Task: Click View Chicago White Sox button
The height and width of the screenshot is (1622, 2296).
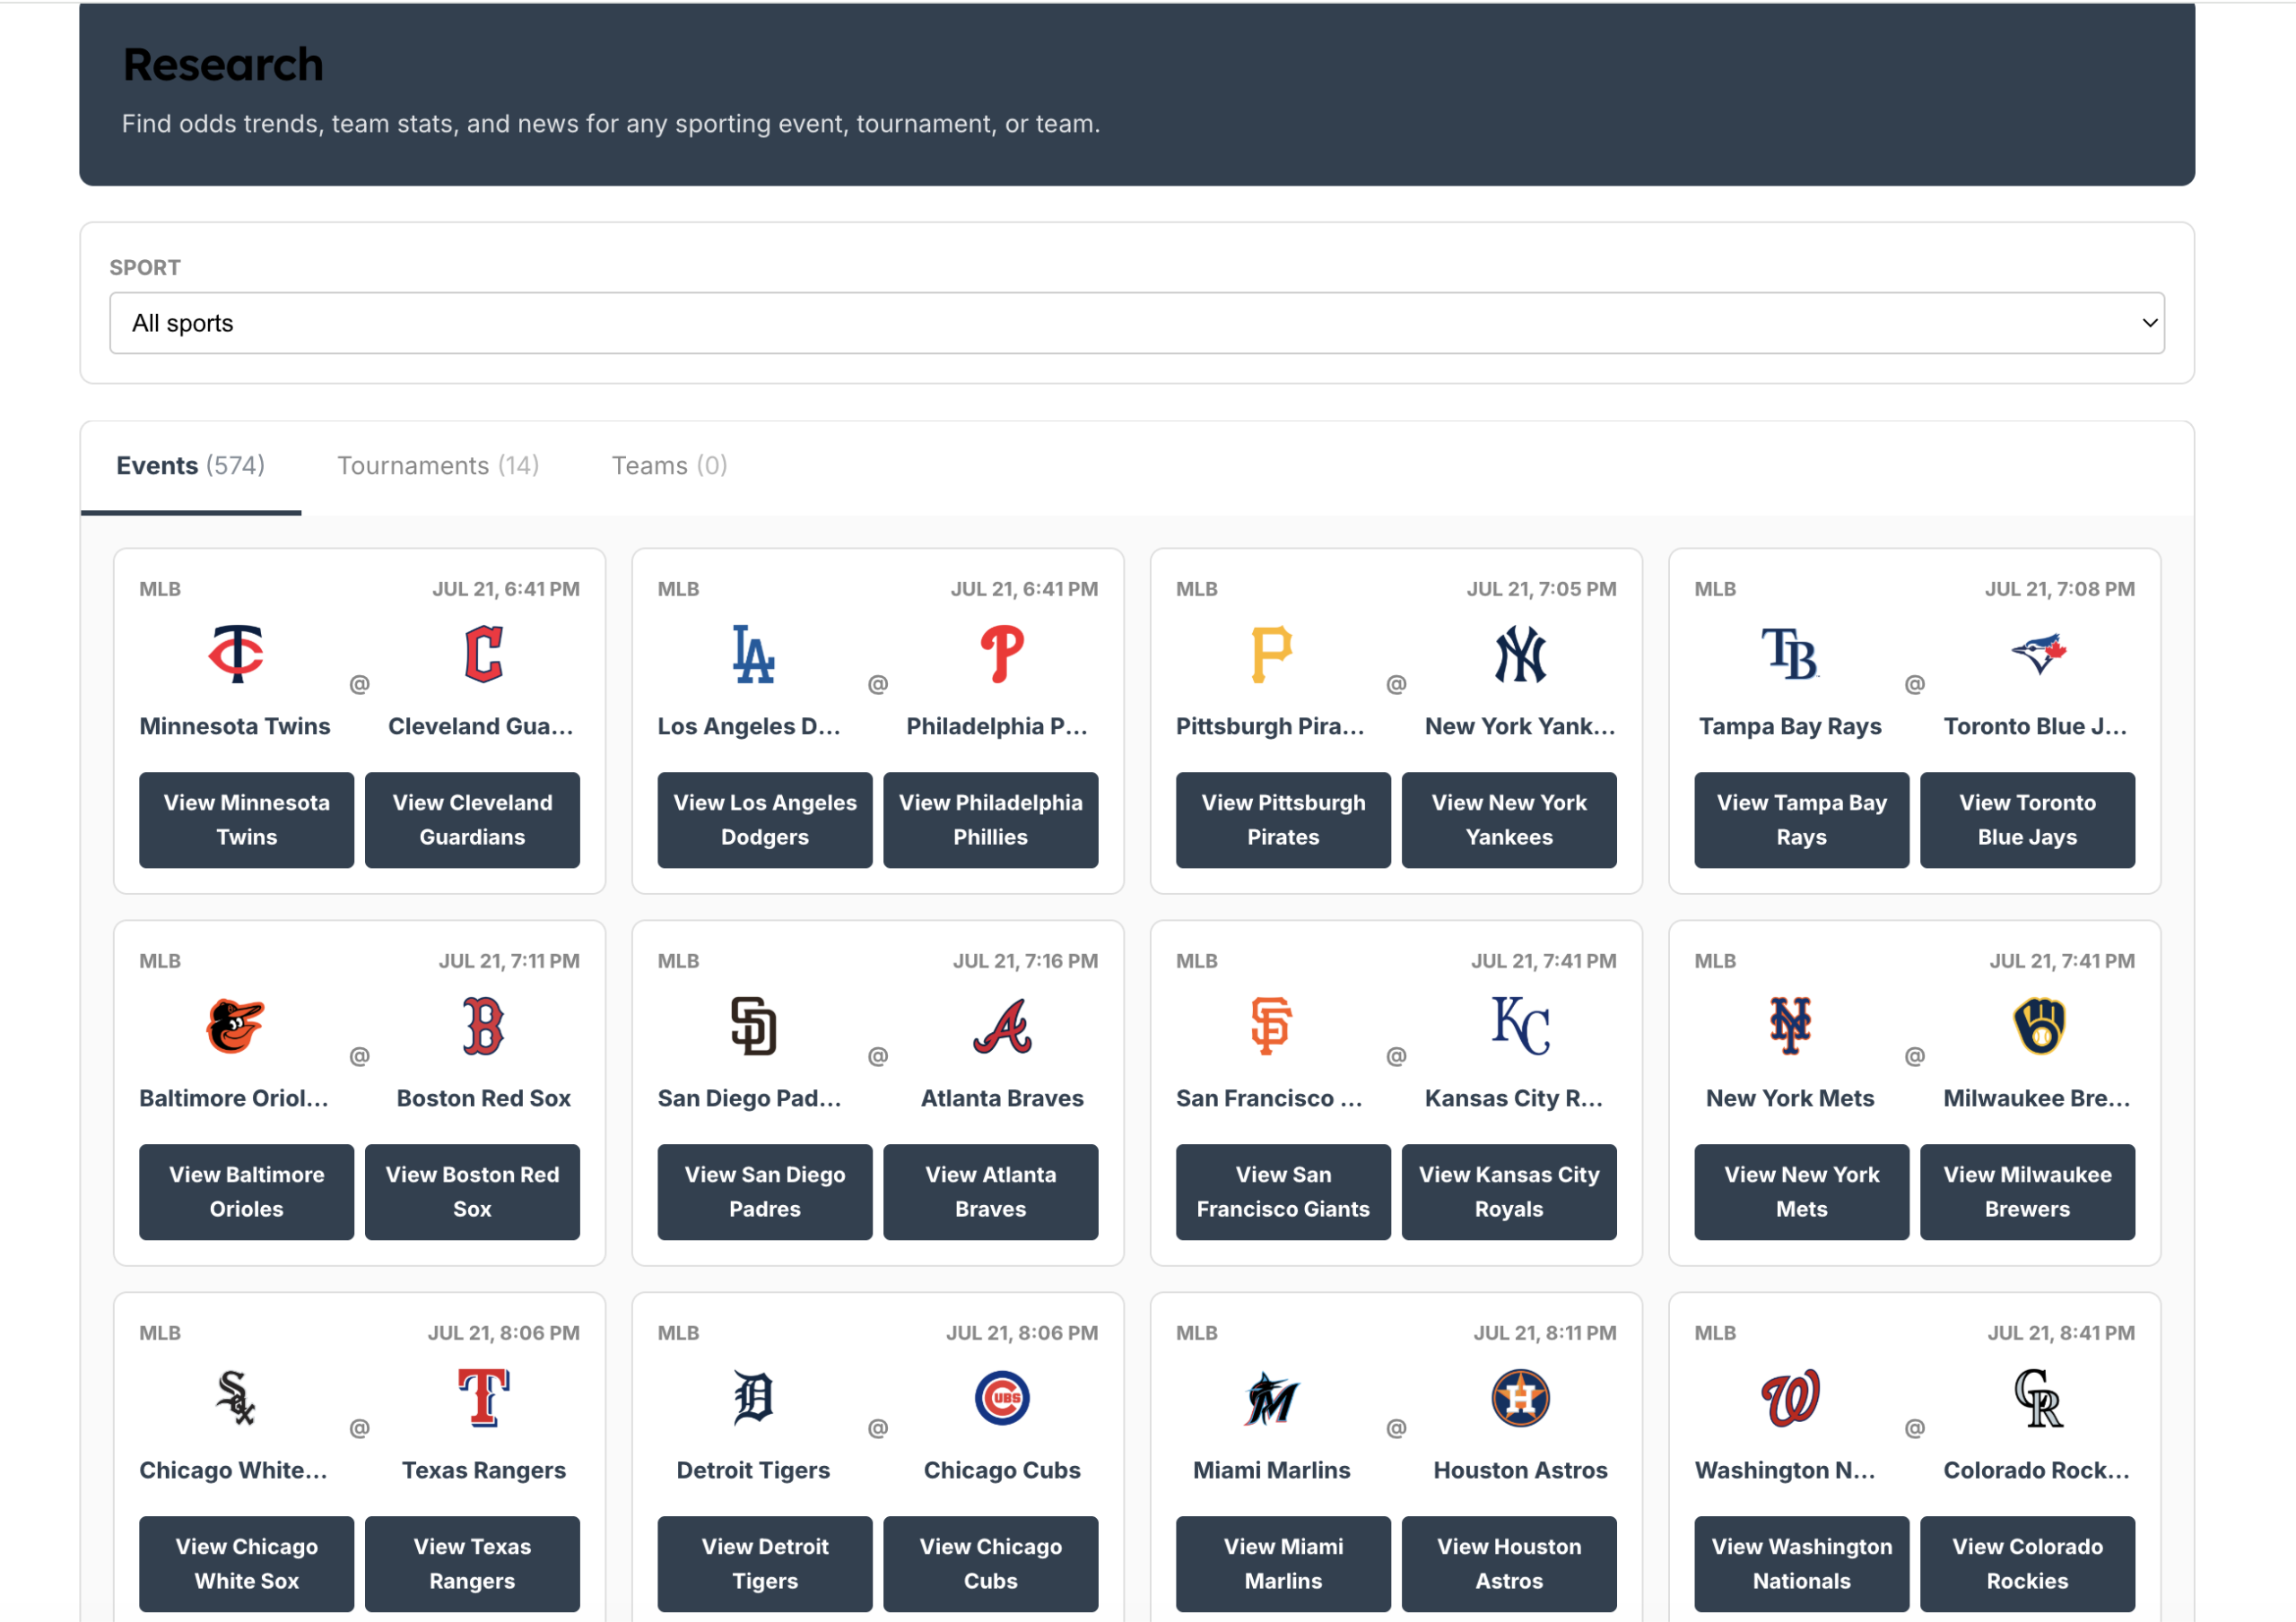Action: click(x=247, y=1564)
